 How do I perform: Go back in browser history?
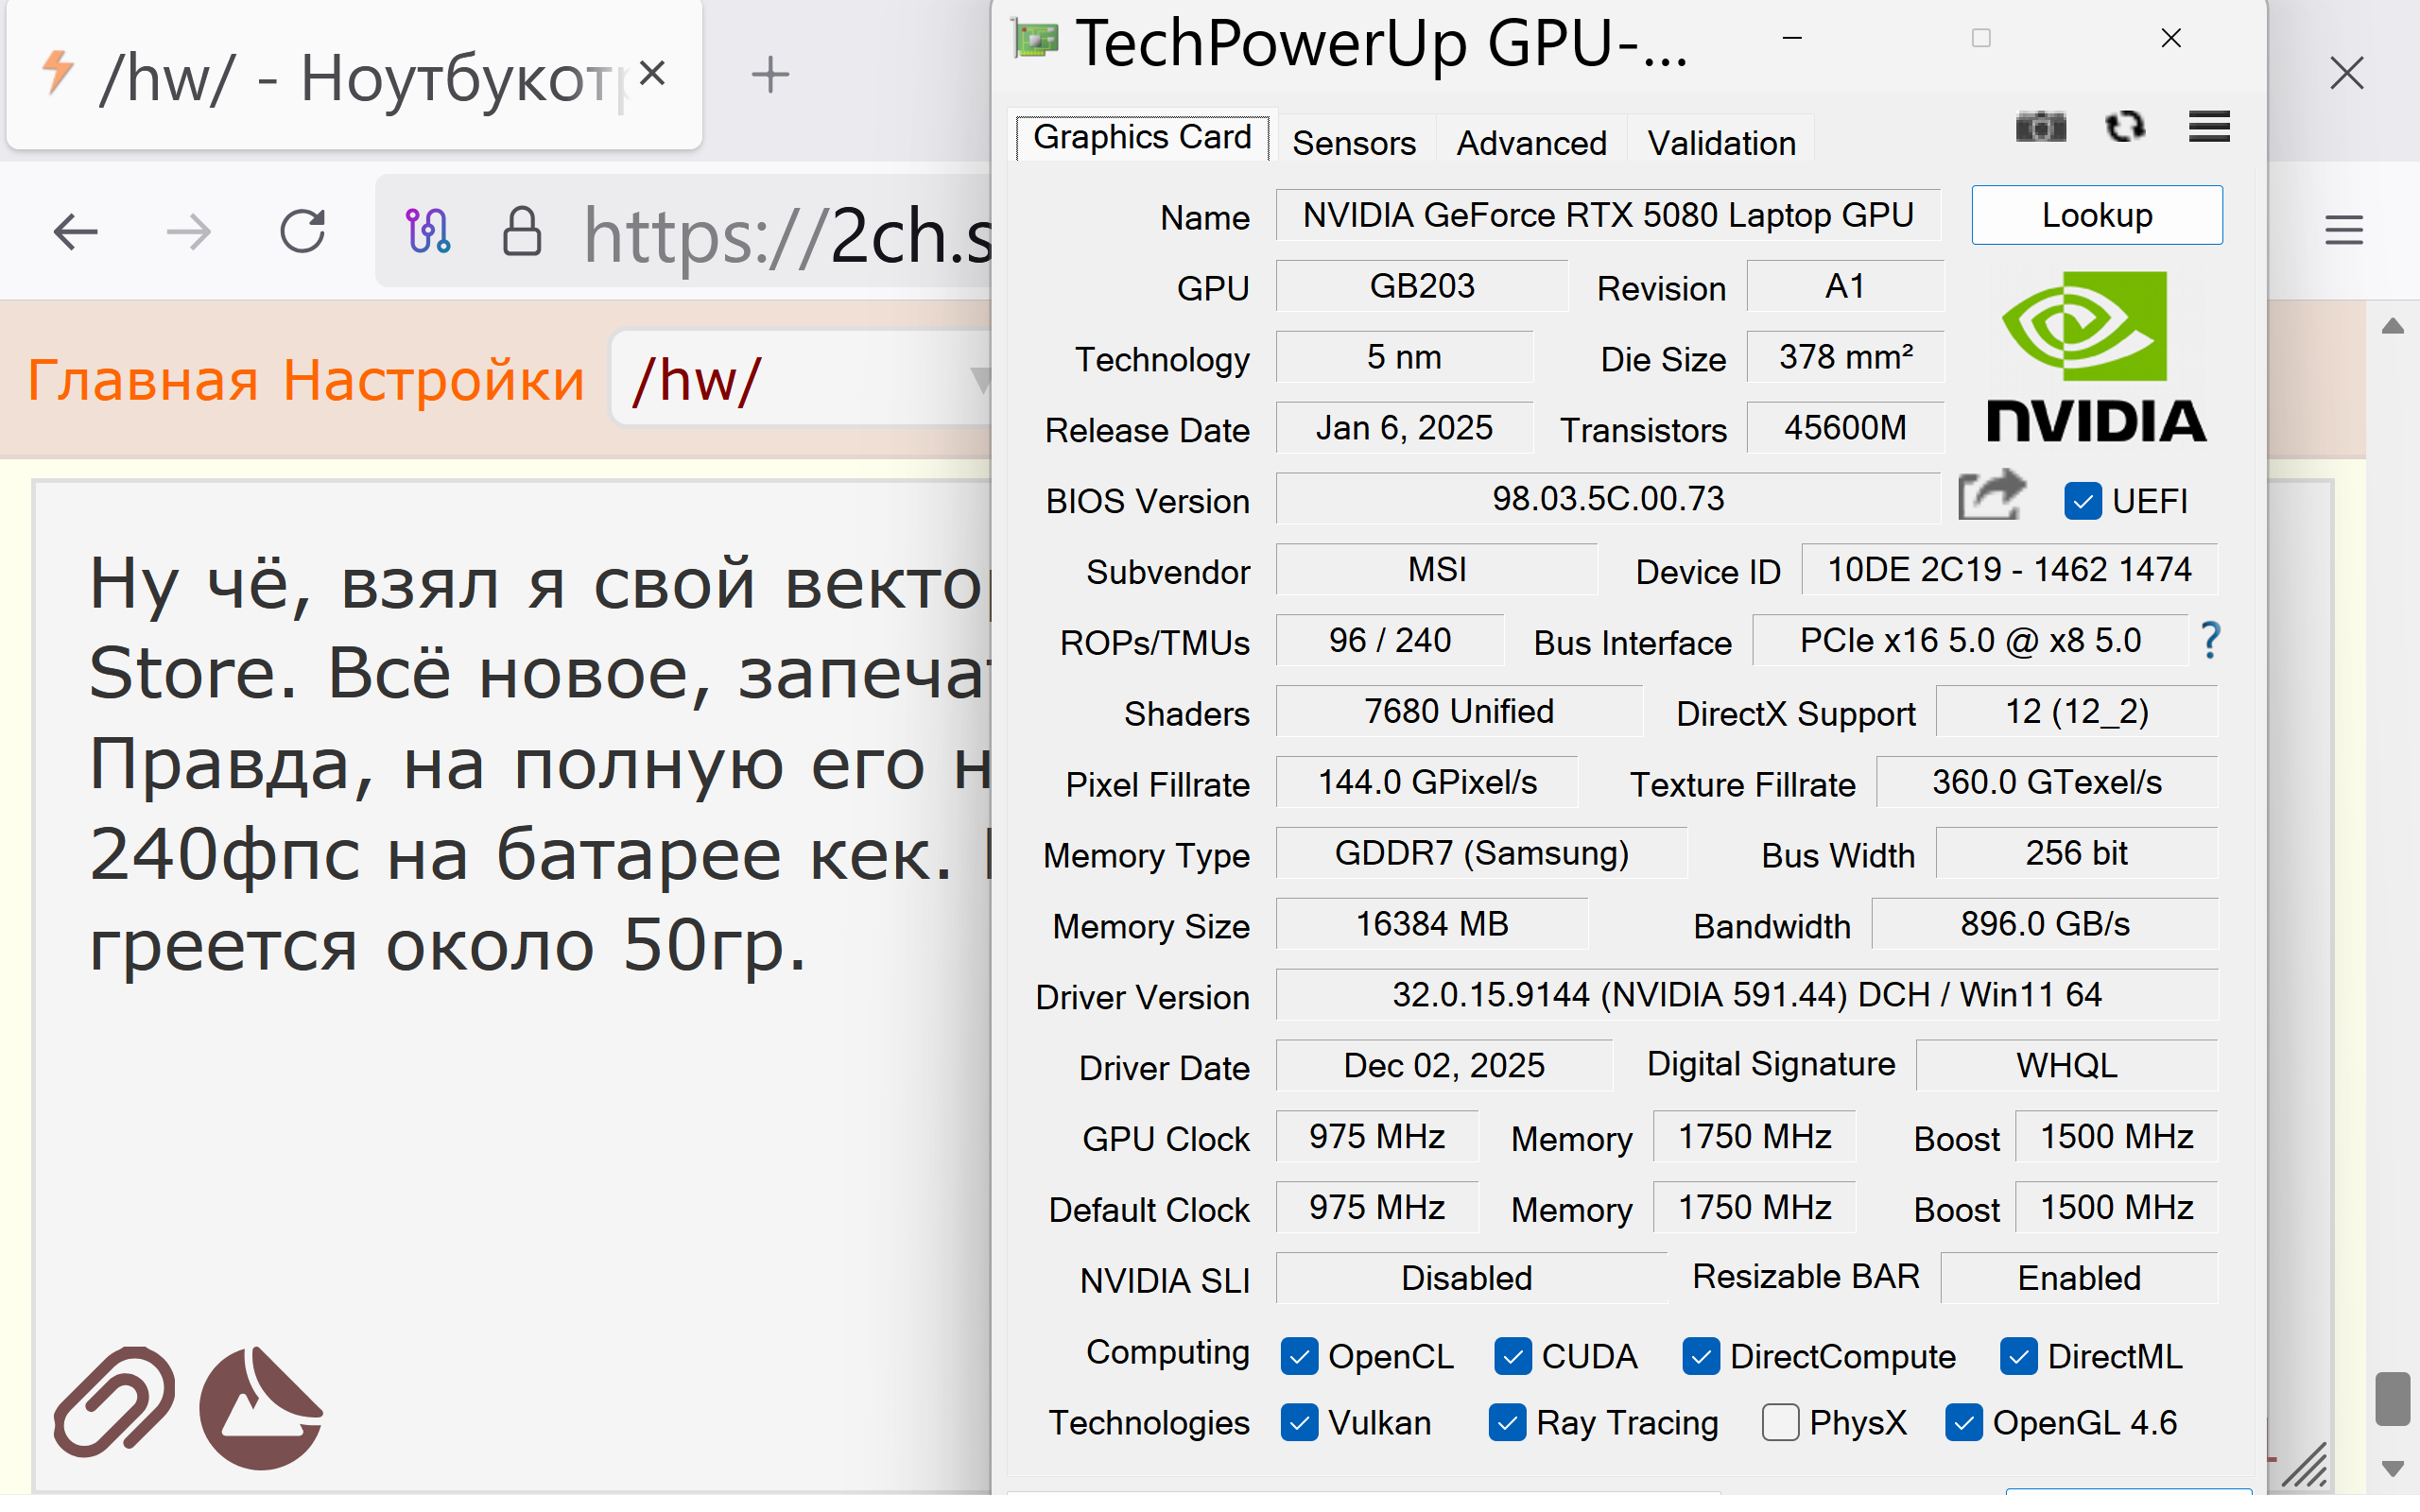(76, 232)
